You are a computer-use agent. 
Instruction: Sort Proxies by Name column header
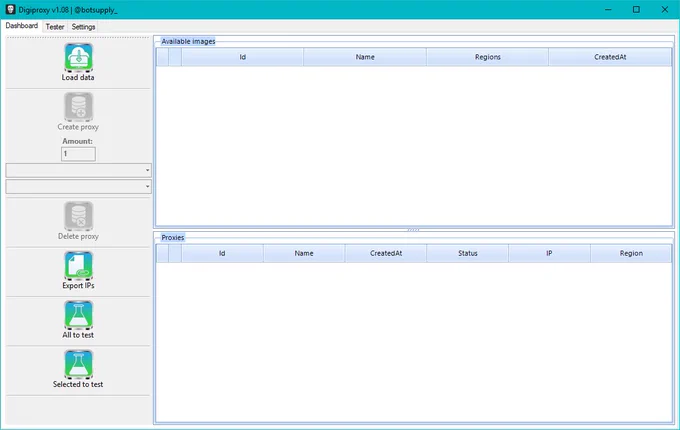(304, 253)
